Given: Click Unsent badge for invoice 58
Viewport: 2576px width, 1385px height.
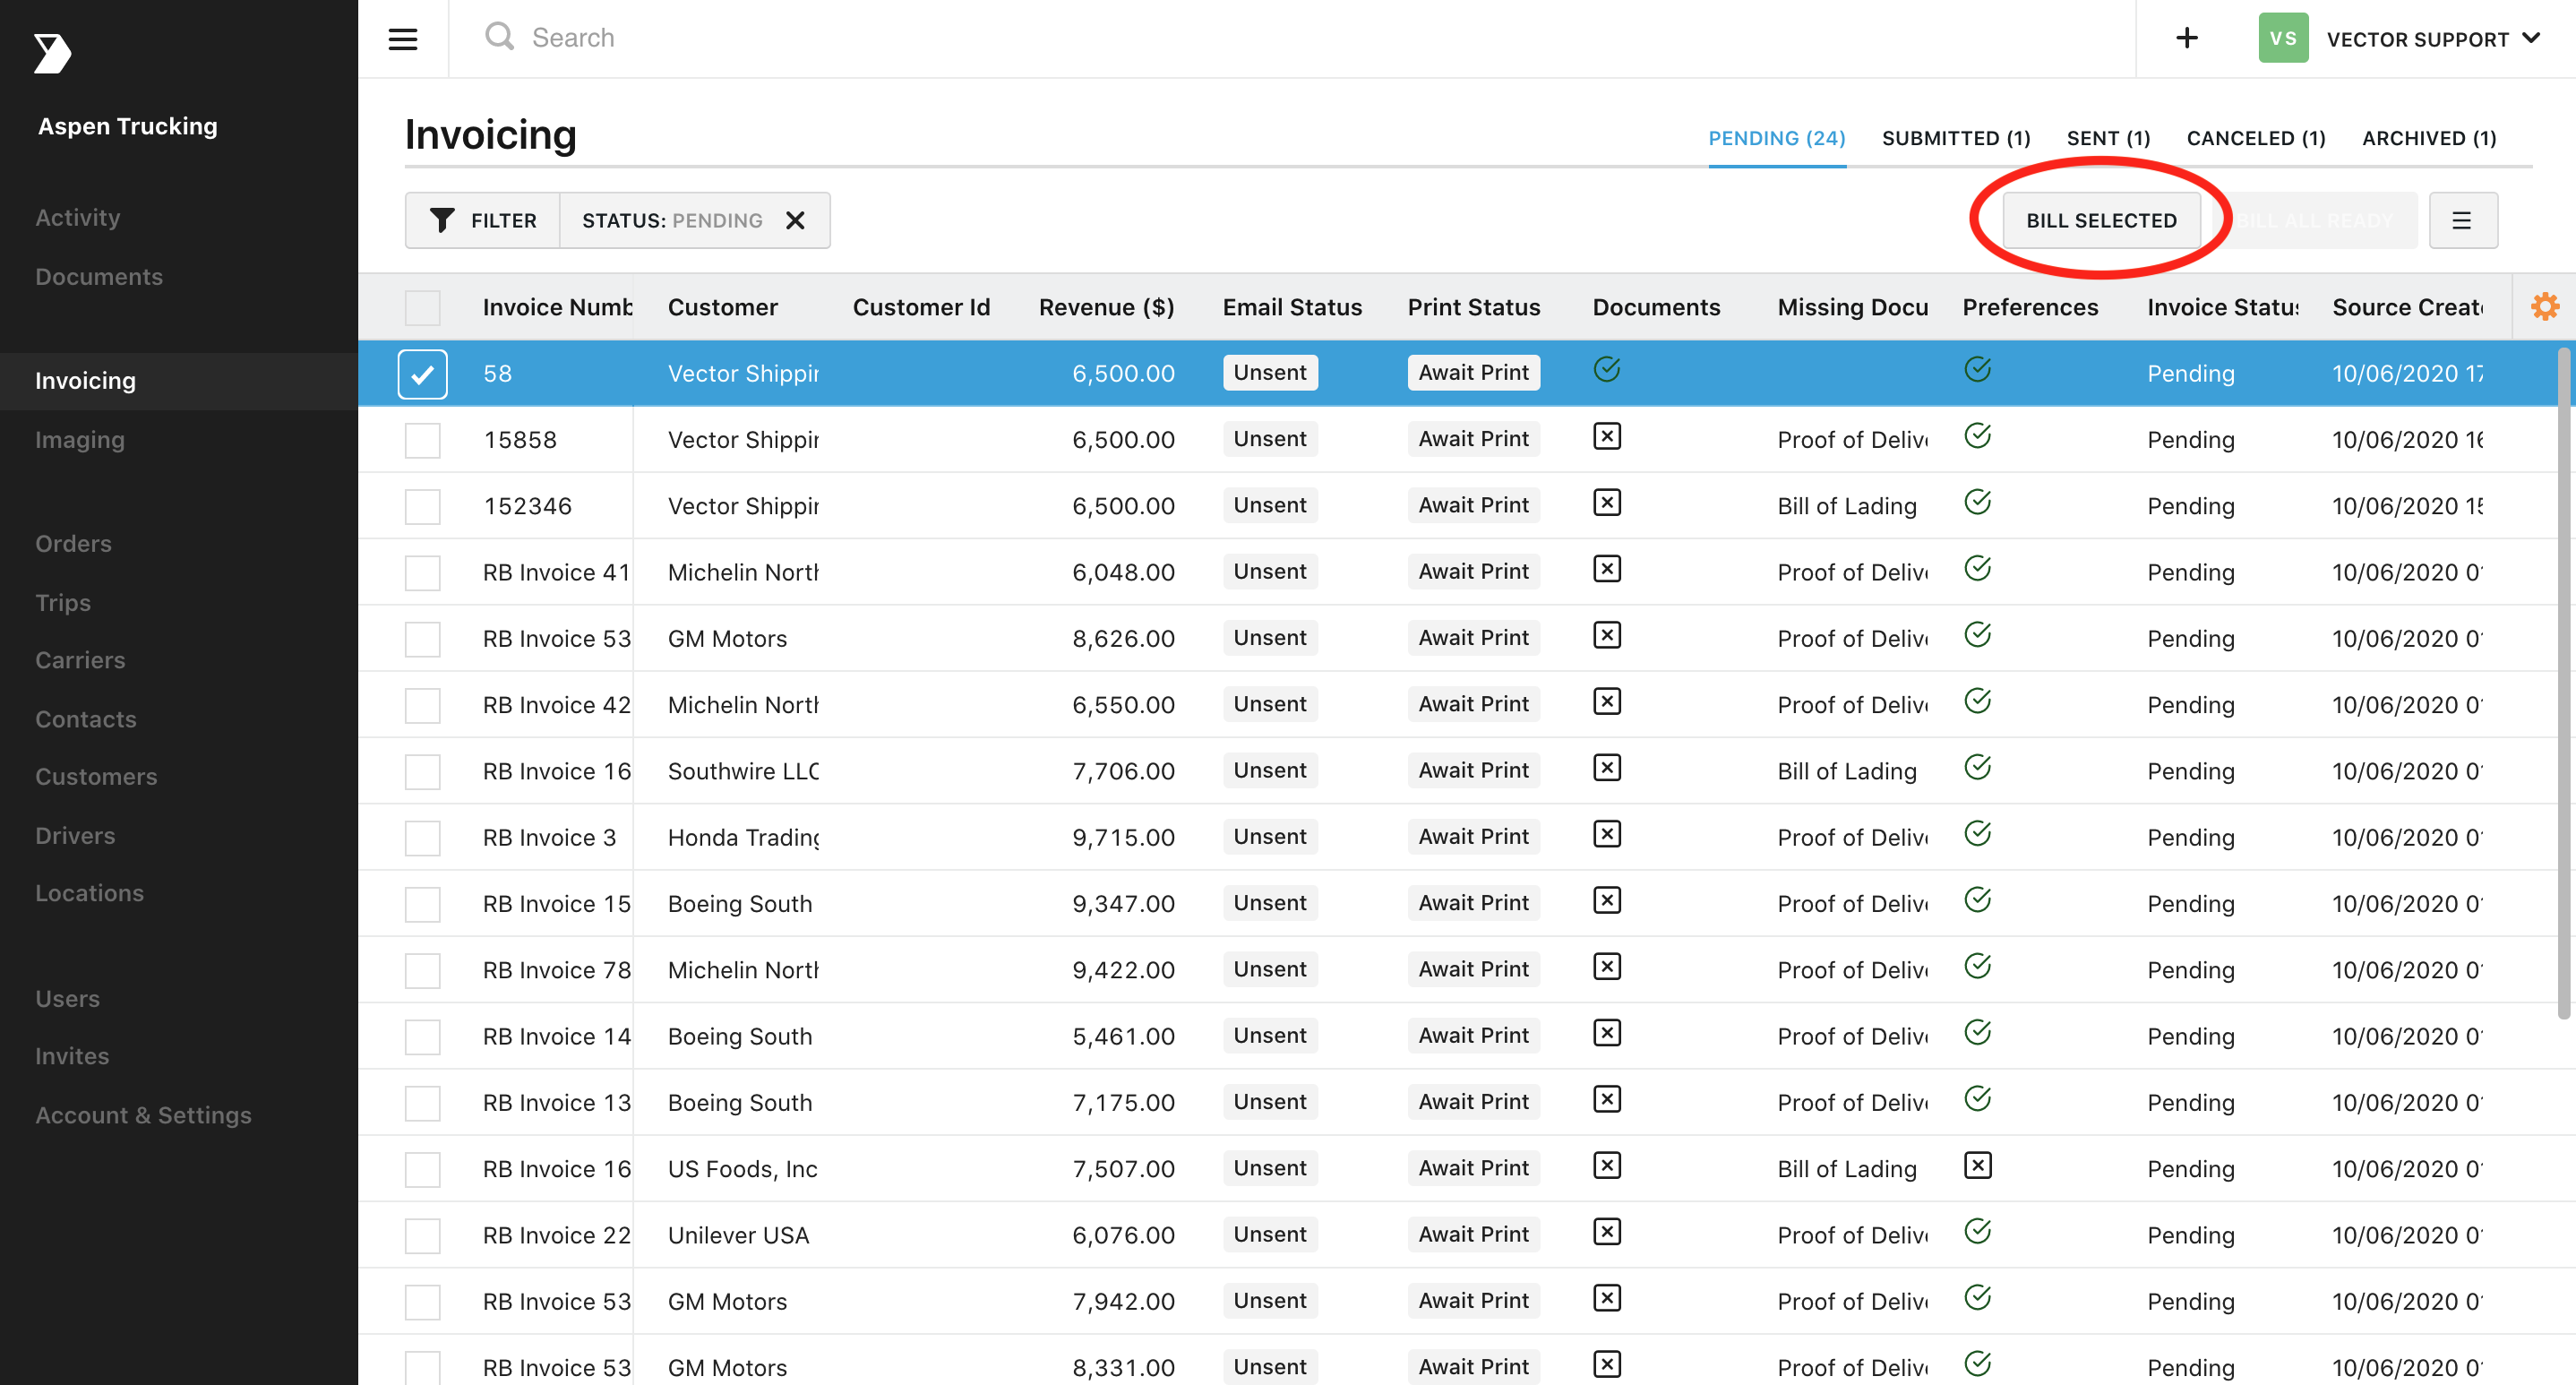Looking at the screenshot, I should pyautogui.click(x=1270, y=372).
